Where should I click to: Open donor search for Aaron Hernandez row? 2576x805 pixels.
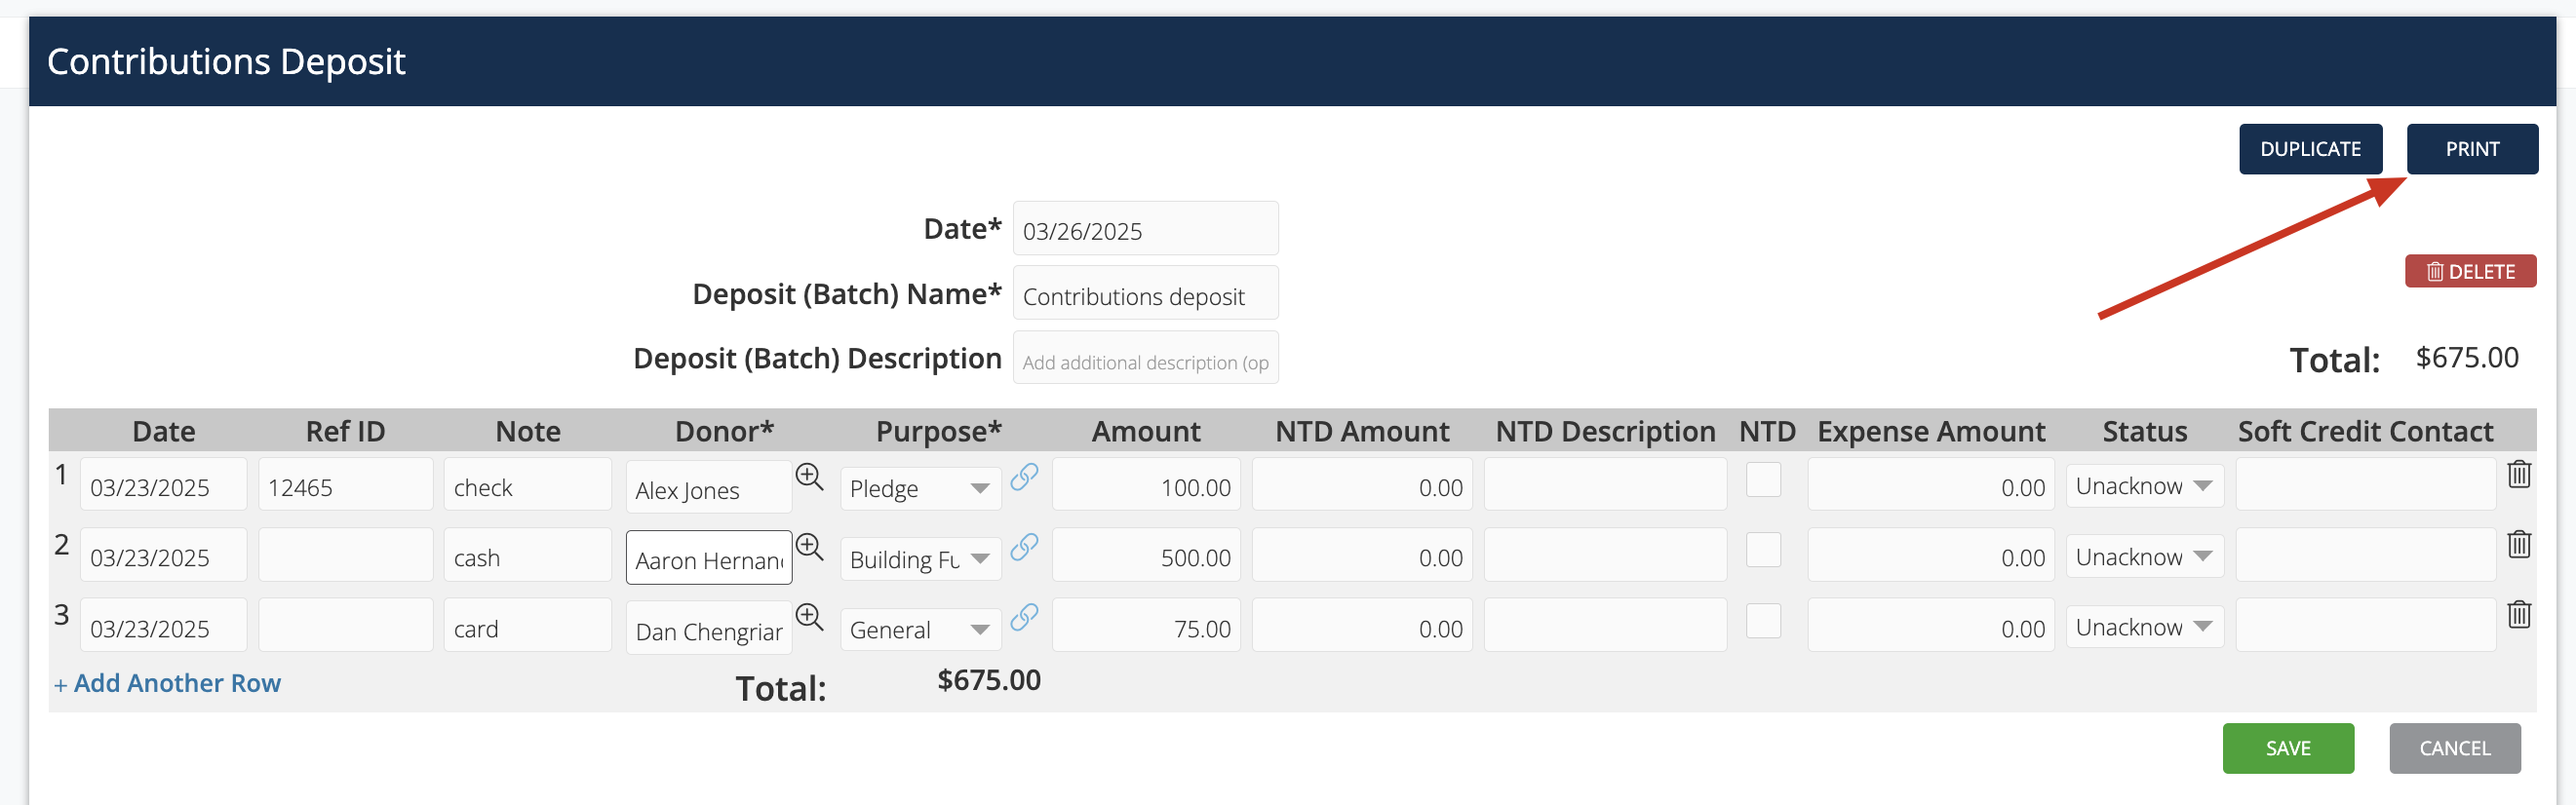coord(809,547)
